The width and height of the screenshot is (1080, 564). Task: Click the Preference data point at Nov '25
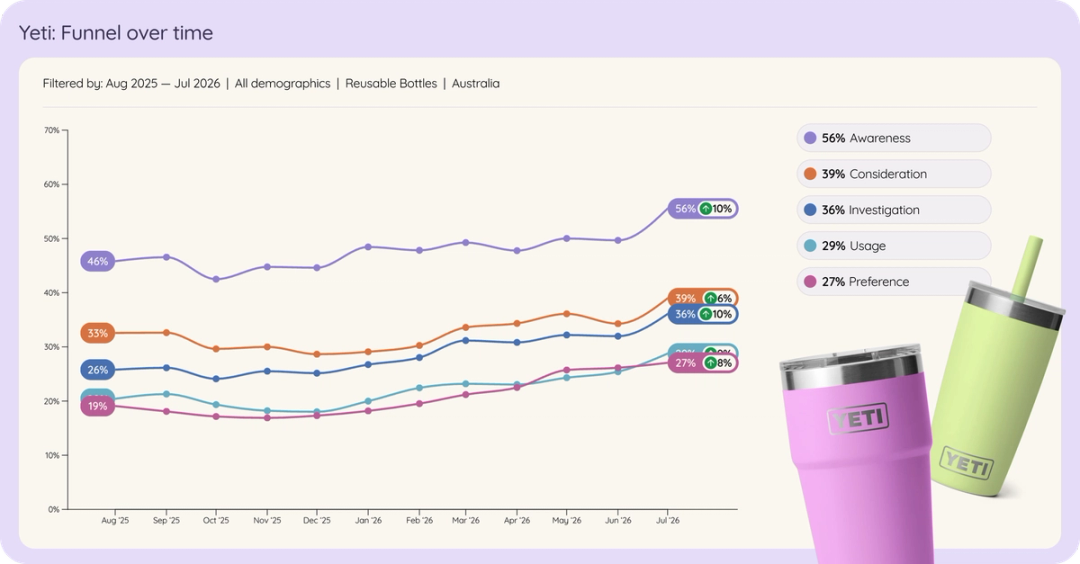pos(267,418)
